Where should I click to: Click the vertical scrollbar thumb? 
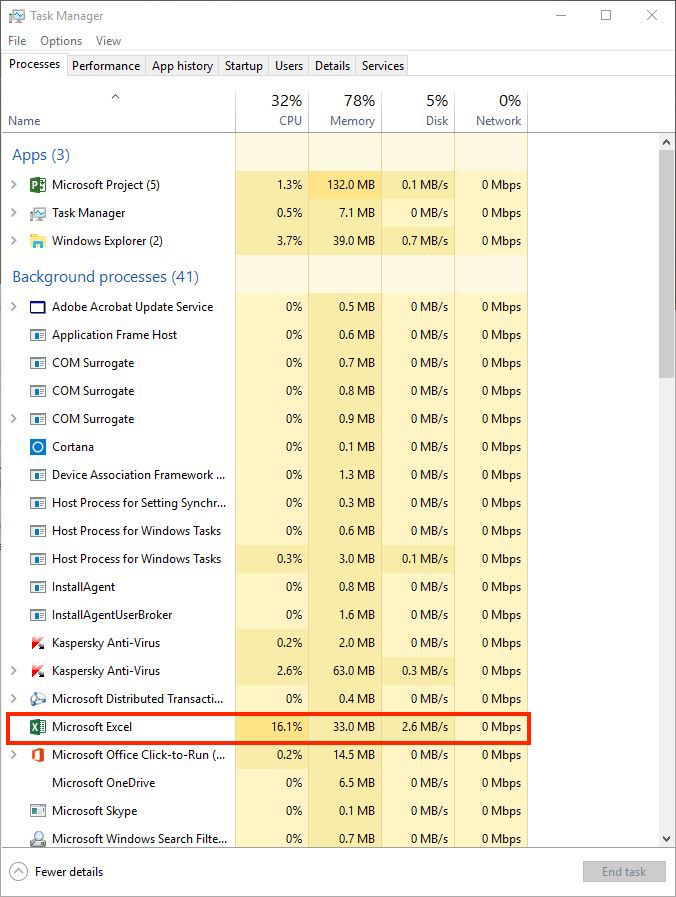(x=666, y=264)
